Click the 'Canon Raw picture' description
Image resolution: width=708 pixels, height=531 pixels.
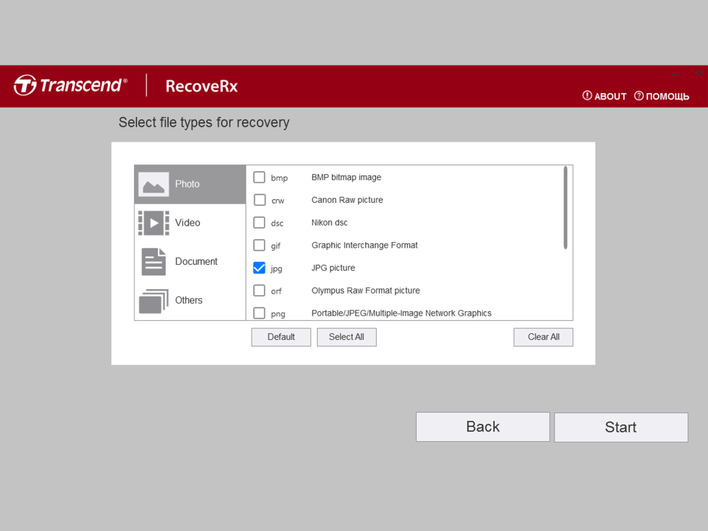click(347, 200)
